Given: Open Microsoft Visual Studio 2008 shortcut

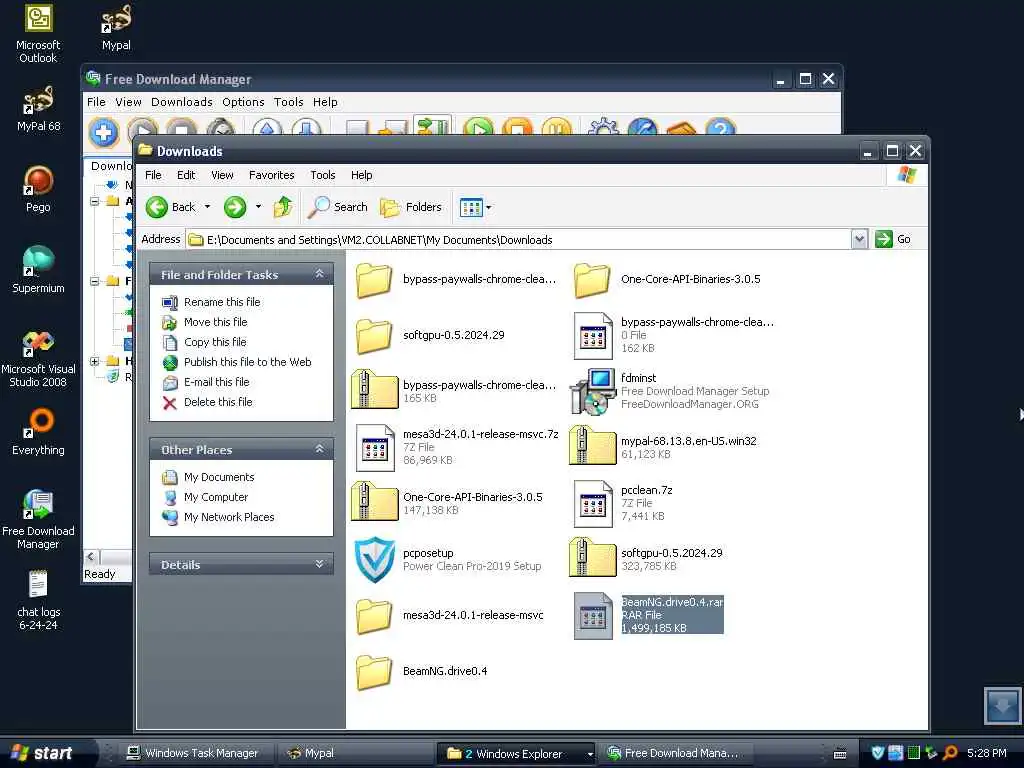Looking at the screenshot, I should 38,358.
